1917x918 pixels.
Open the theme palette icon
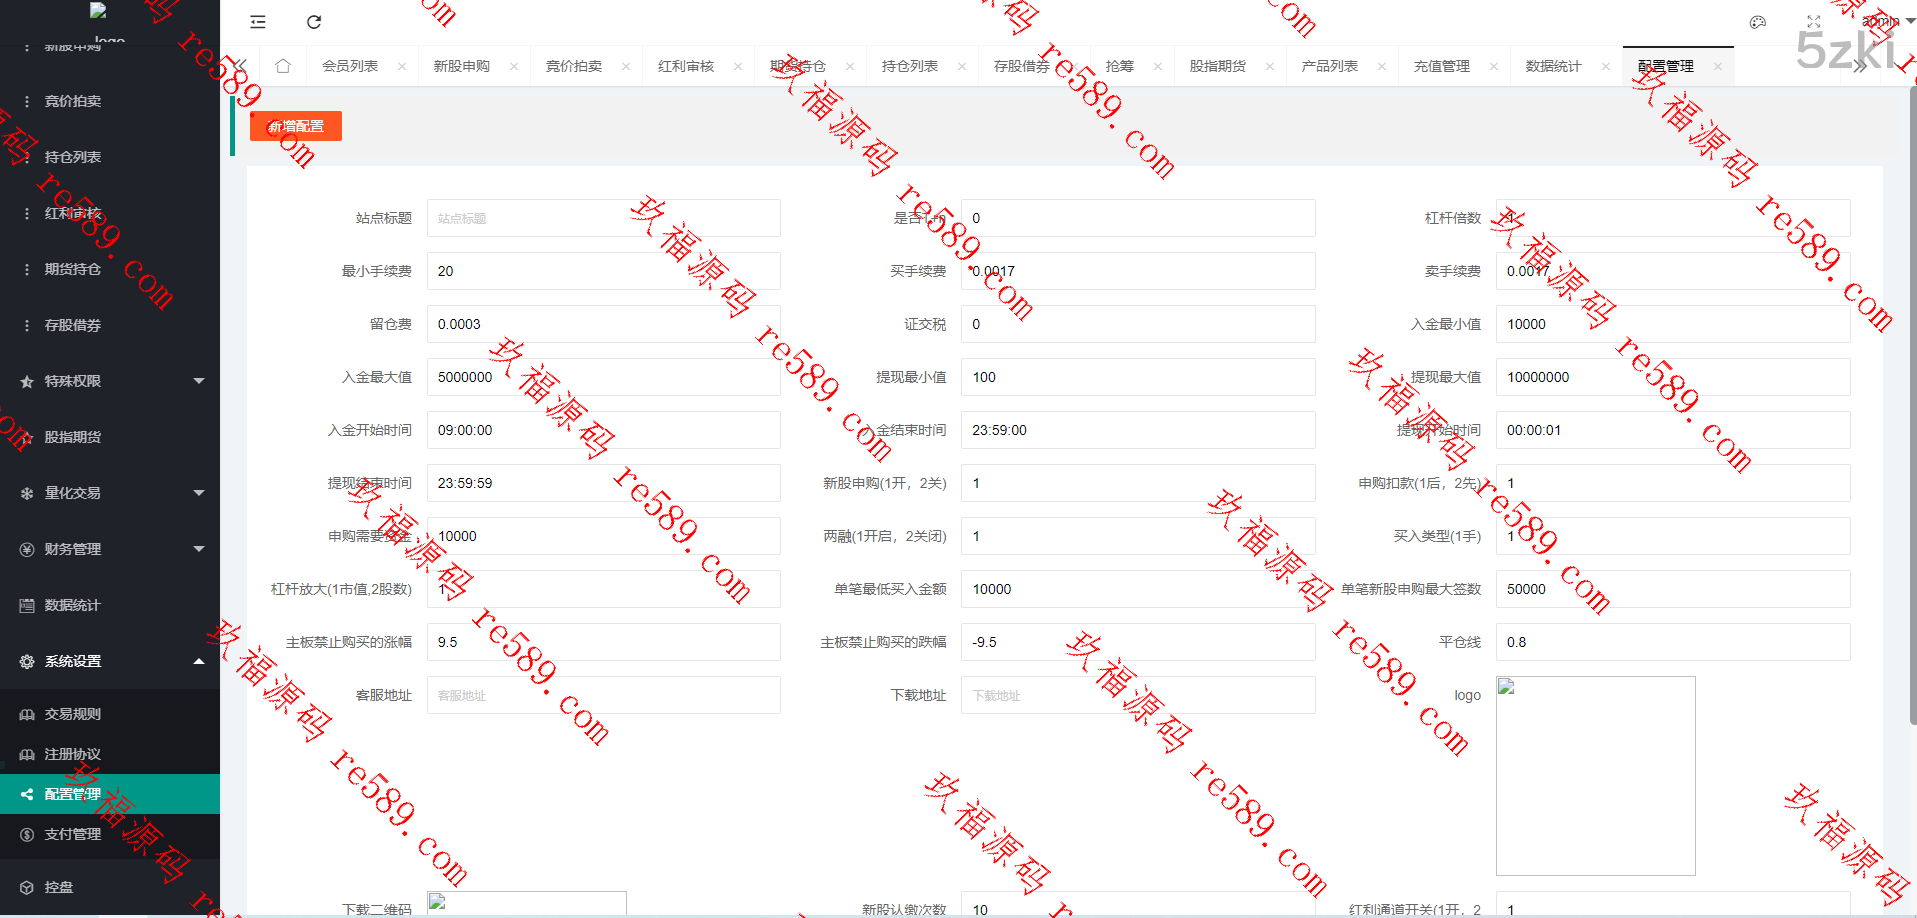[x=1758, y=22]
